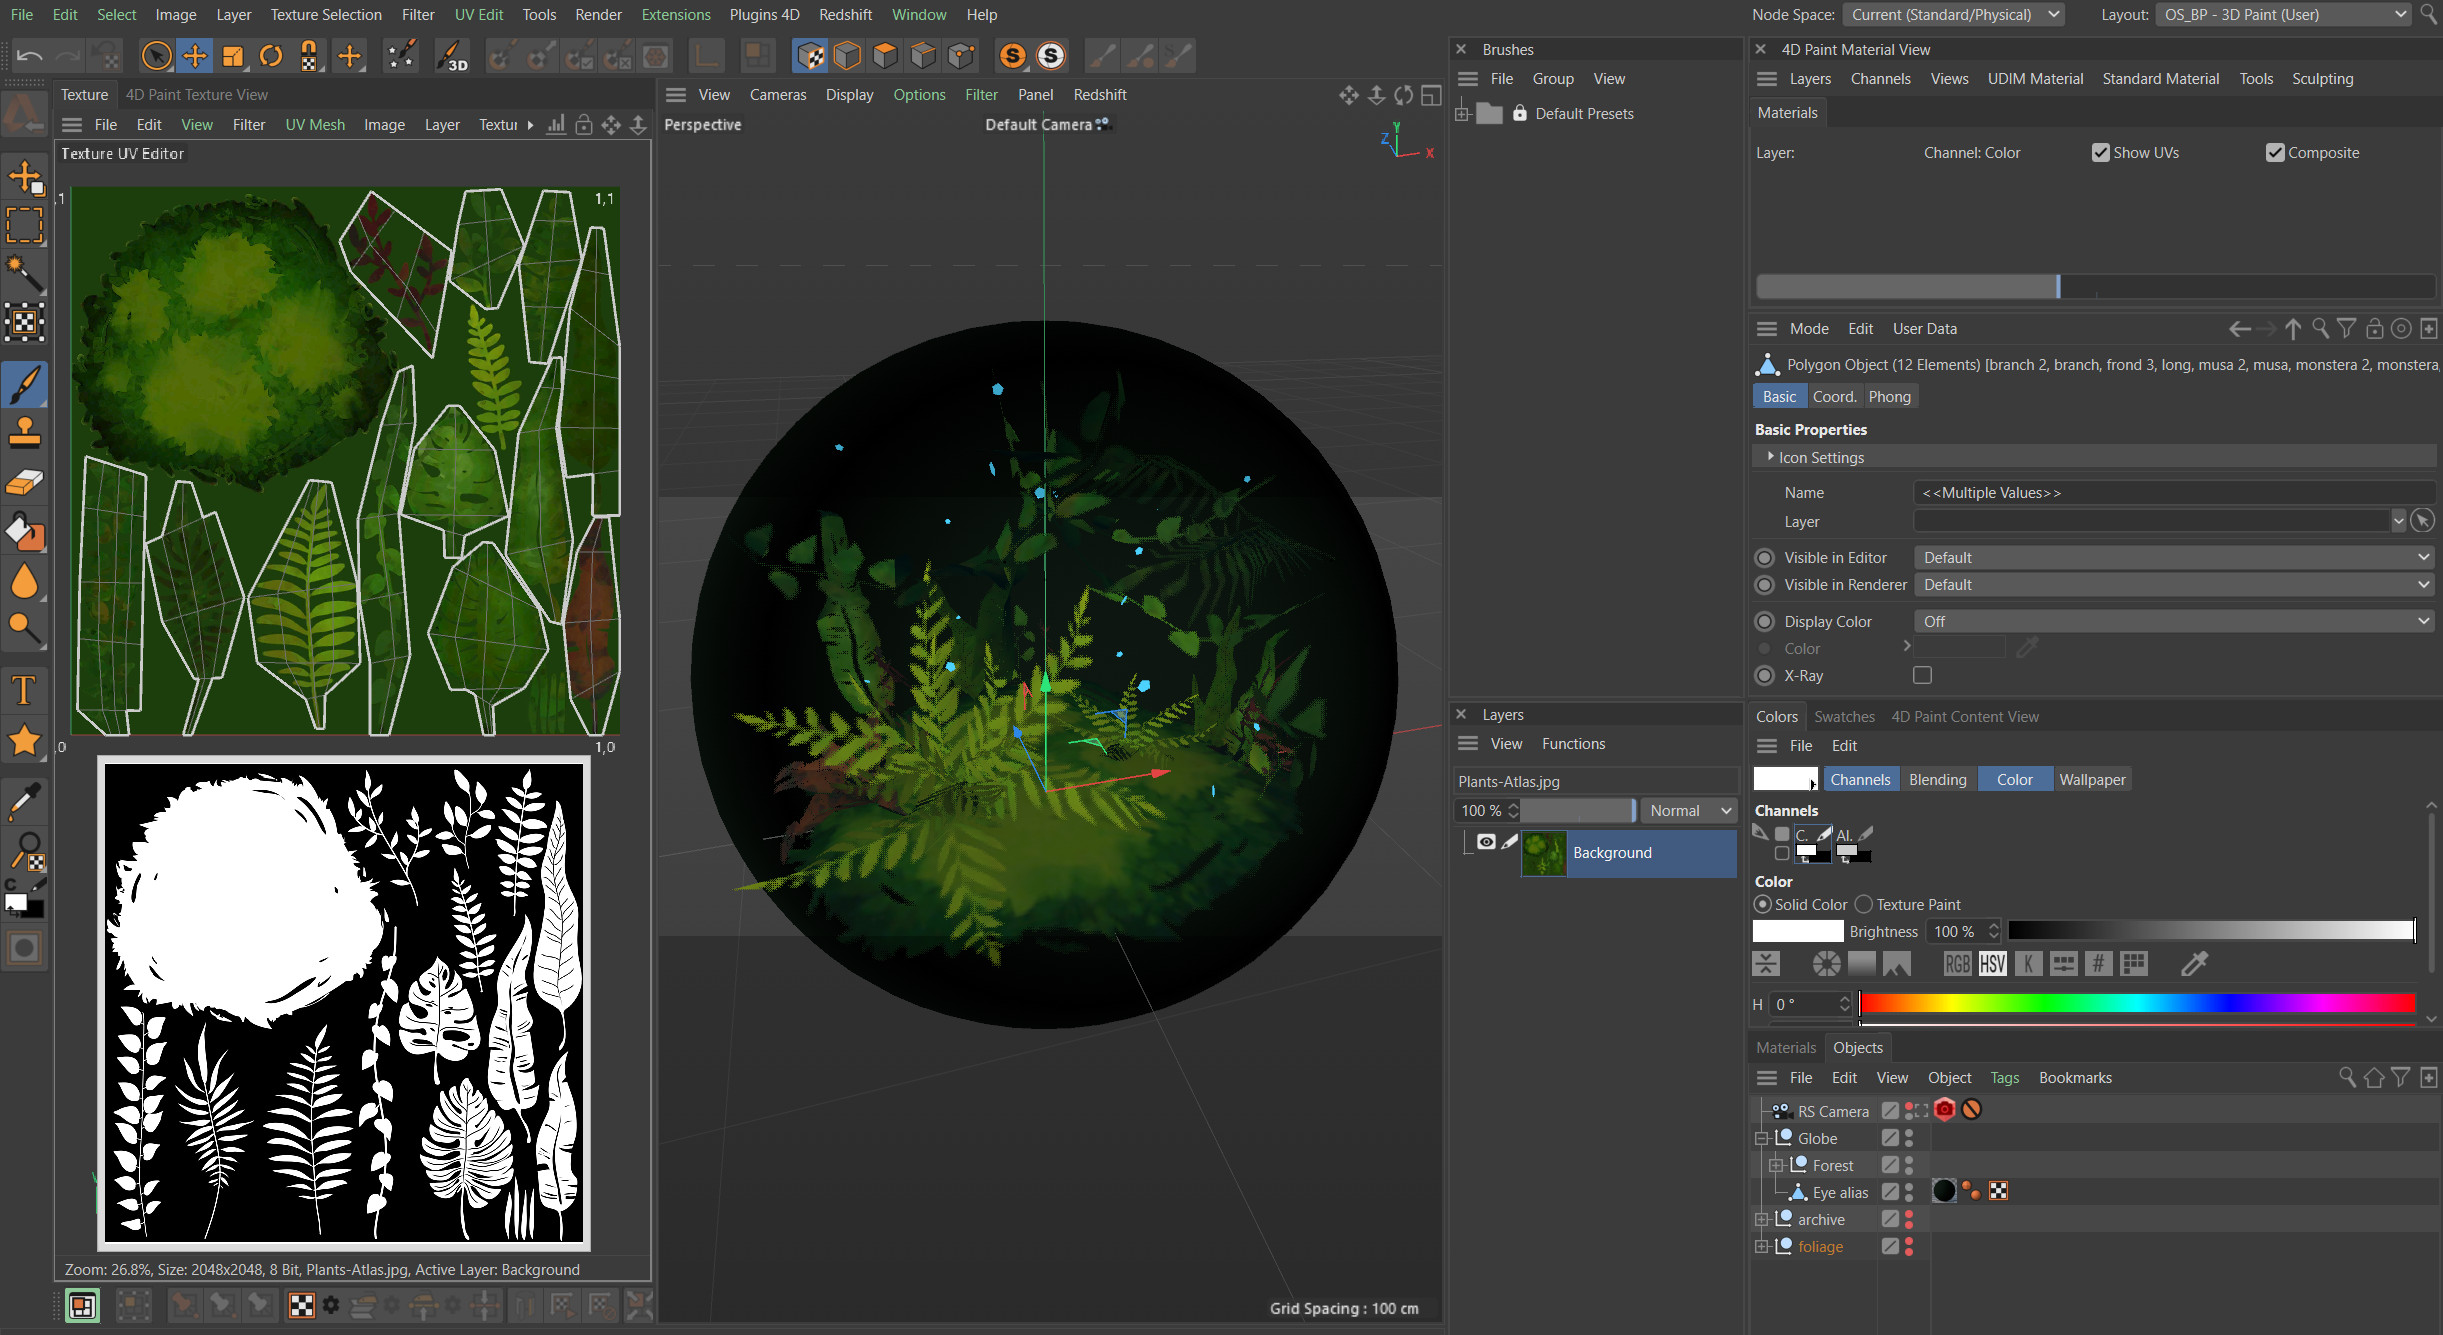The width and height of the screenshot is (2443, 1335).
Task: Expand the foliage tree node
Action: [1761, 1246]
